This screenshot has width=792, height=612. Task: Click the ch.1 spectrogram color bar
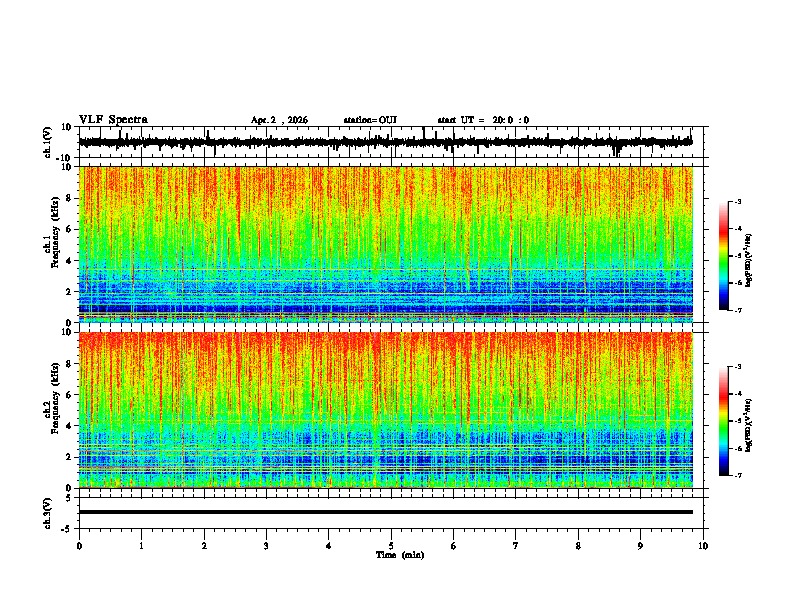tap(724, 256)
